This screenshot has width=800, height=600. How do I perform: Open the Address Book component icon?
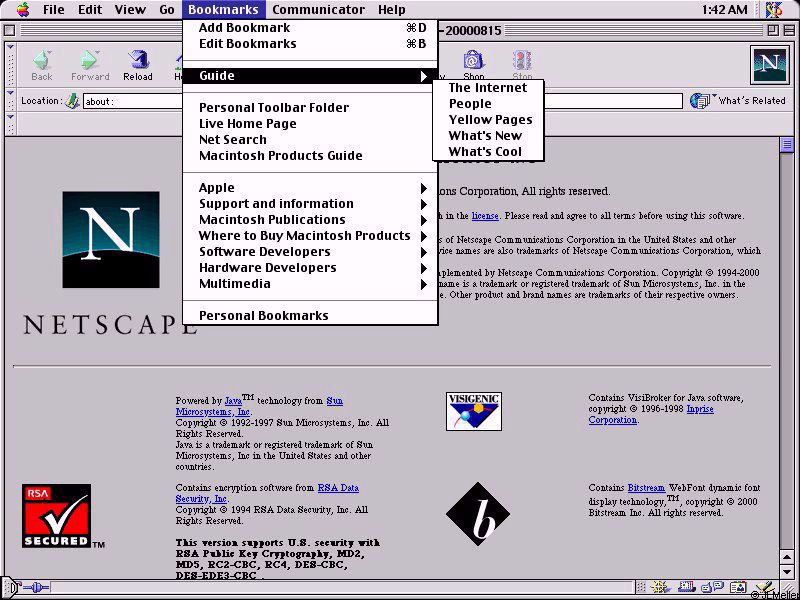[738, 587]
